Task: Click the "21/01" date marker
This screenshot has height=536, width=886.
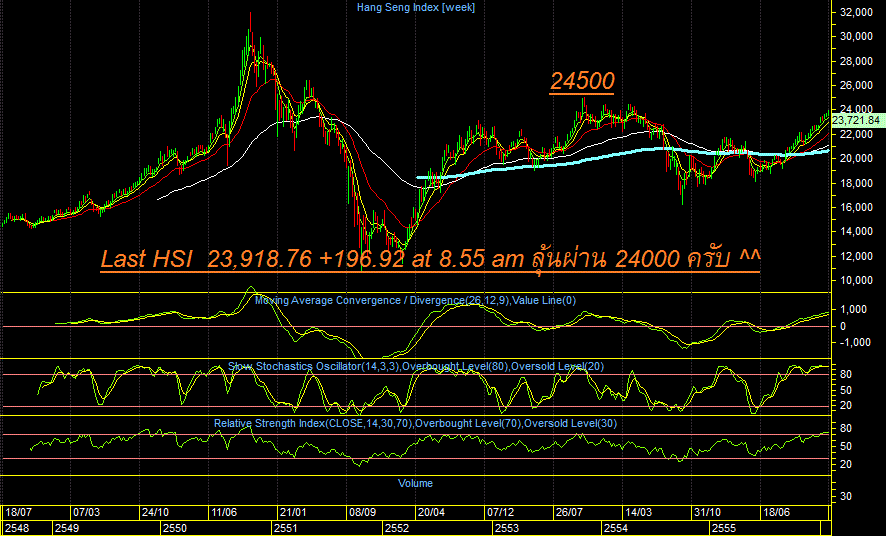Action: (x=293, y=512)
